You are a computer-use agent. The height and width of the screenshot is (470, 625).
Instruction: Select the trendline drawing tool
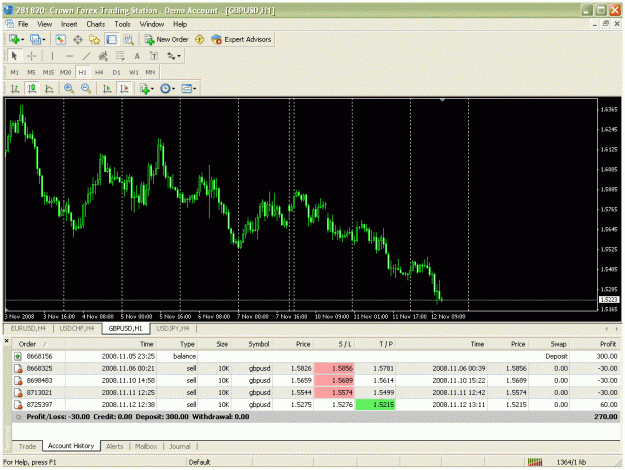86,56
